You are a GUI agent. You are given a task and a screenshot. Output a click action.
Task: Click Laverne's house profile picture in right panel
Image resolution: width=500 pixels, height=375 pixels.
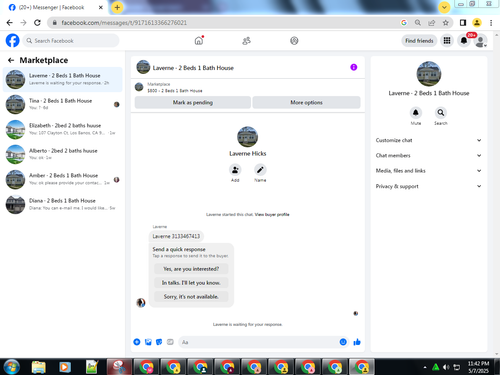[x=429, y=74]
